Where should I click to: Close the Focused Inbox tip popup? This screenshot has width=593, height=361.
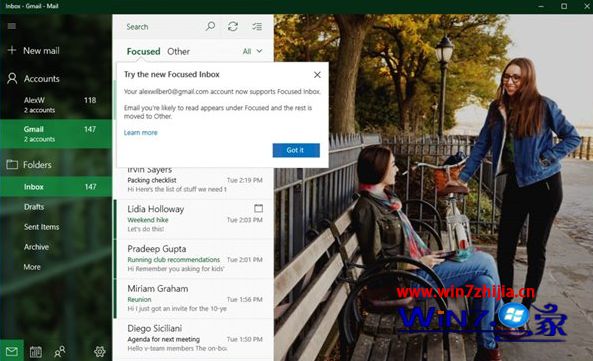pos(317,75)
